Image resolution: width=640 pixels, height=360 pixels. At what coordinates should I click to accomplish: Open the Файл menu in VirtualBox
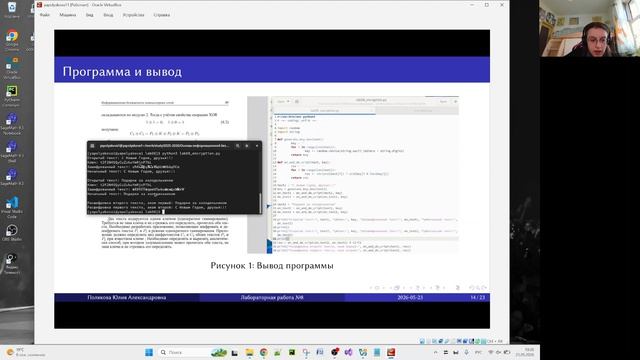tap(44, 15)
